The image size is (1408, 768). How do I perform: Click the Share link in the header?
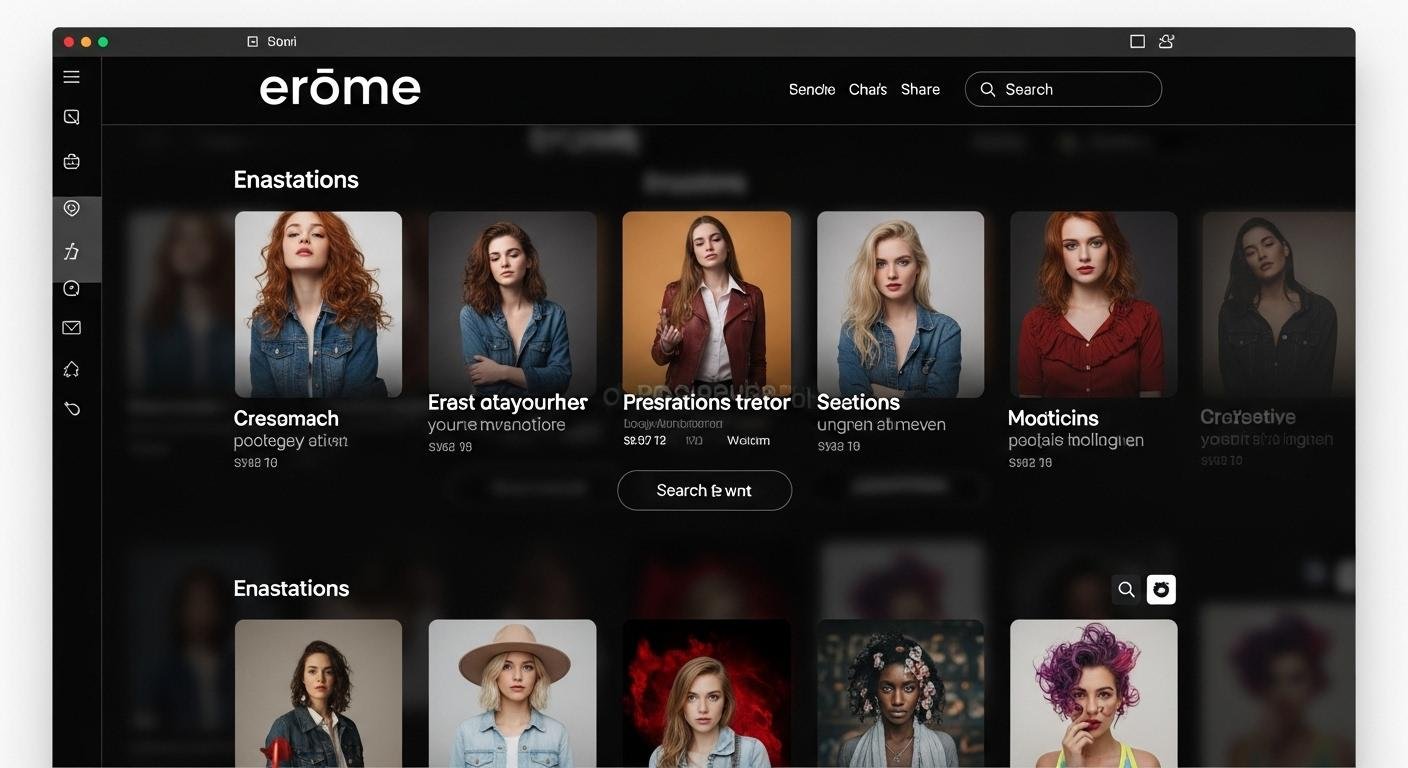(920, 89)
